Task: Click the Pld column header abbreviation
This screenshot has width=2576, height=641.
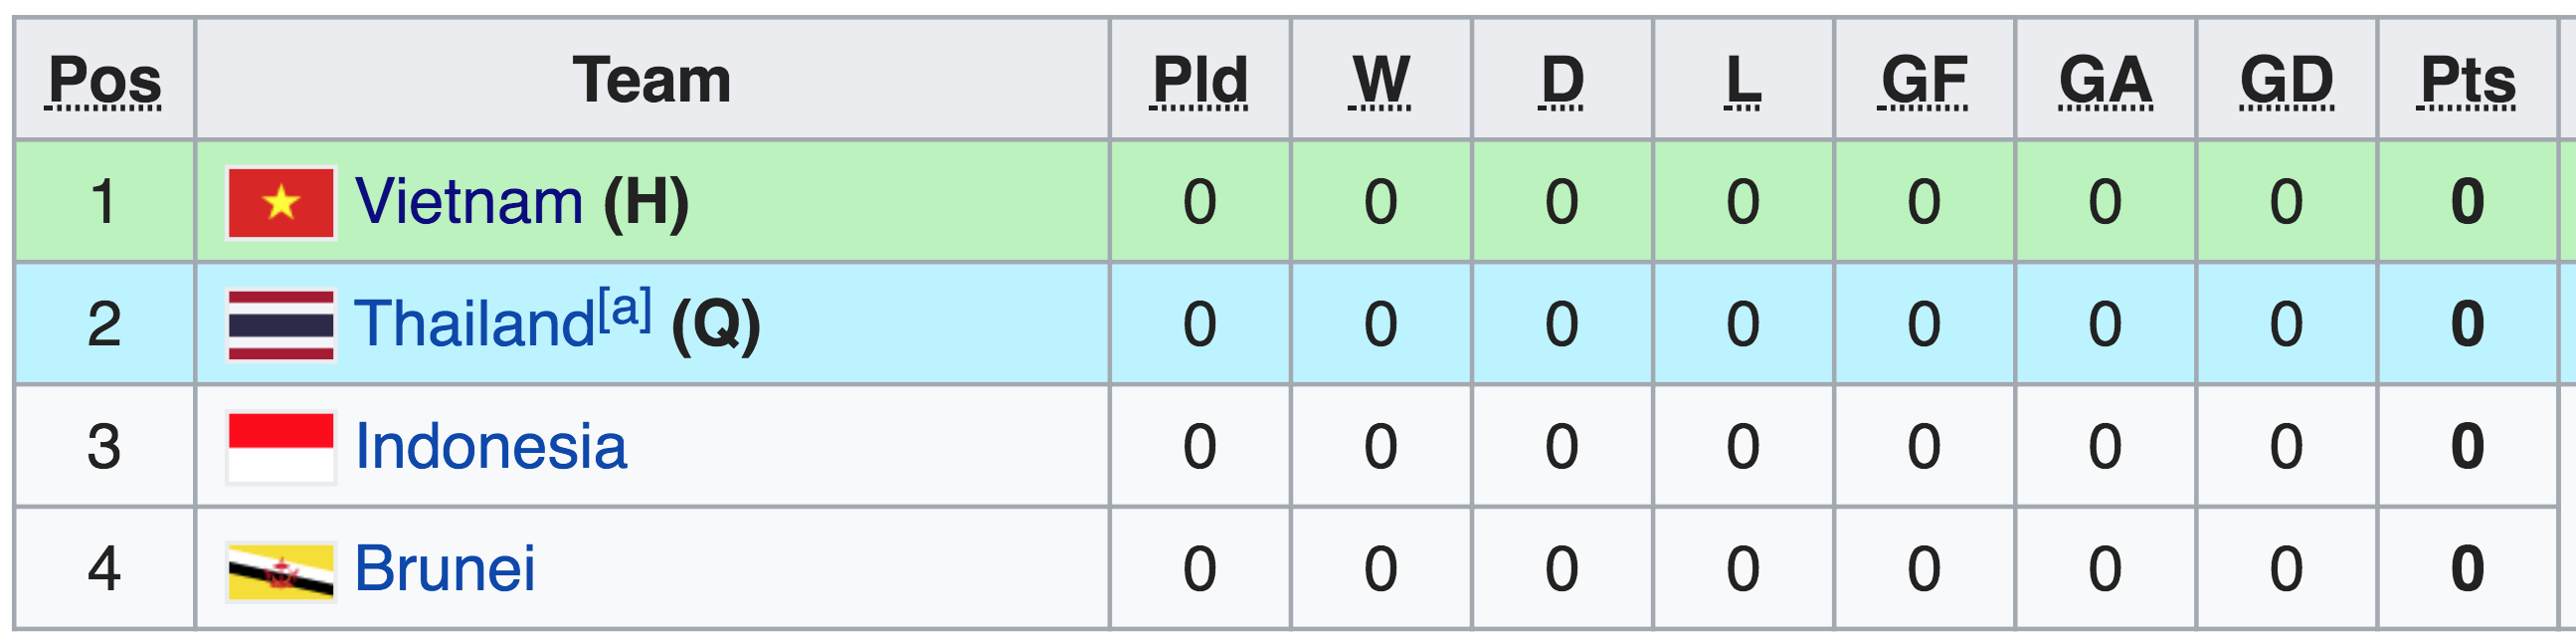Action: point(1200,80)
